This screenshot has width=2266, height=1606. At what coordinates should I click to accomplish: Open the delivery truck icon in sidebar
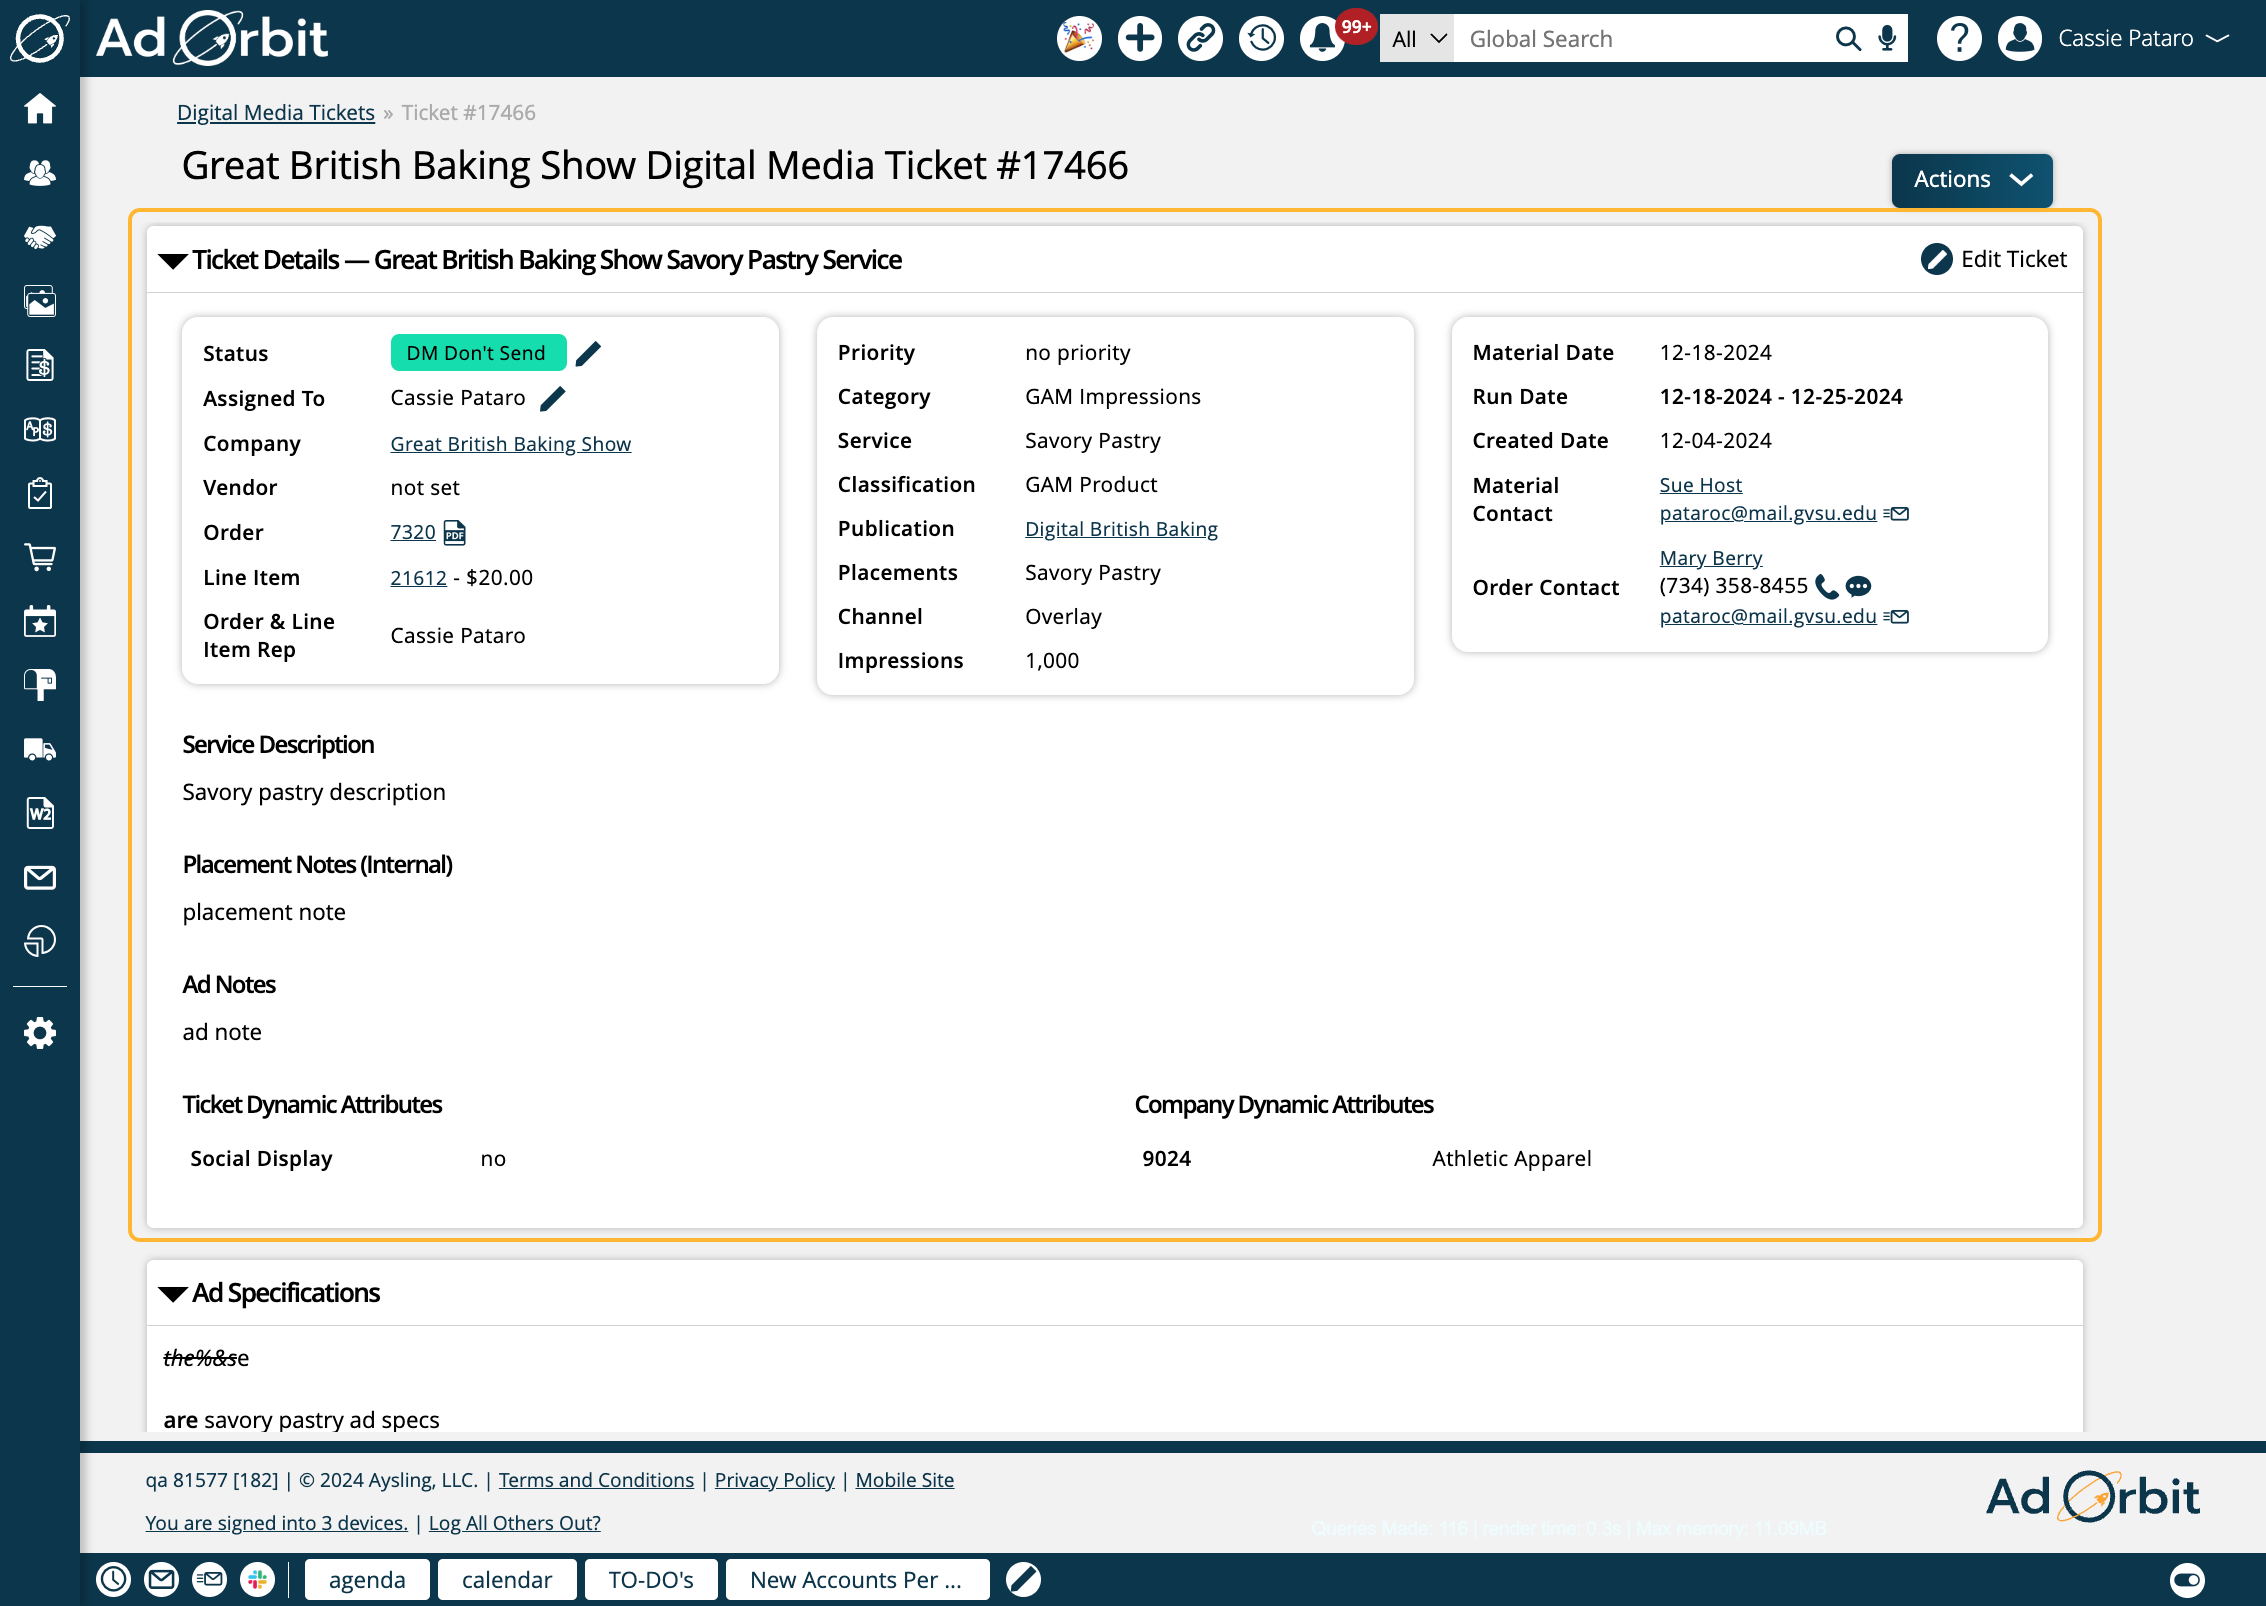tap(40, 749)
